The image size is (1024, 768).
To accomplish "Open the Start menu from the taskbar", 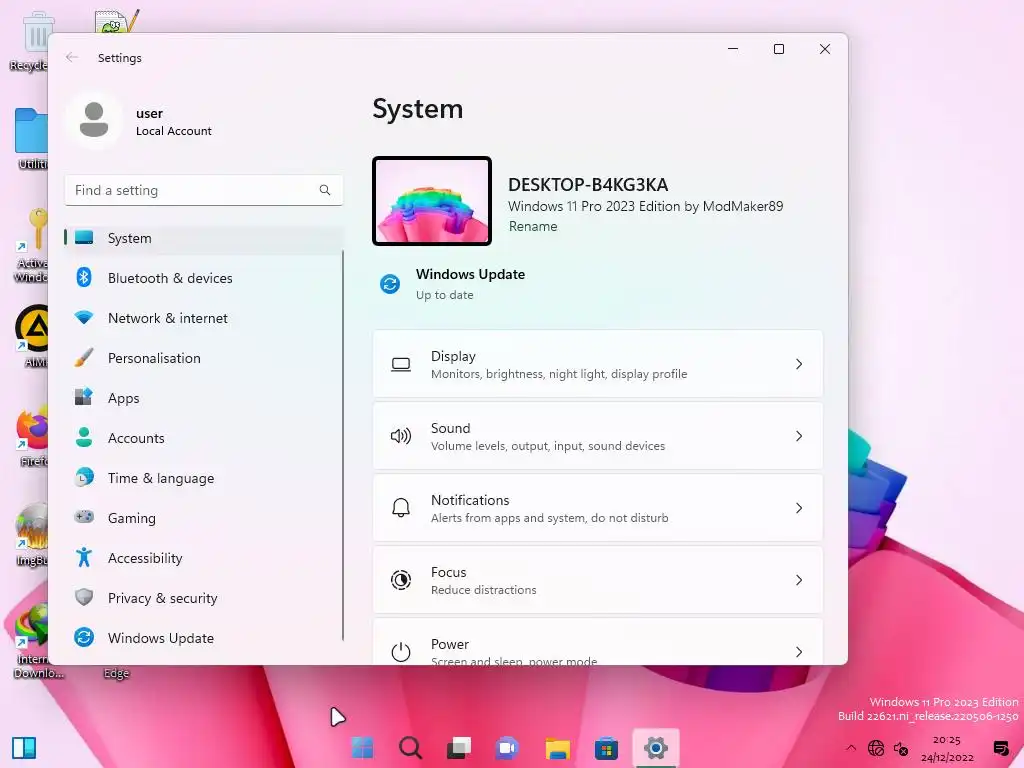I will click(362, 748).
